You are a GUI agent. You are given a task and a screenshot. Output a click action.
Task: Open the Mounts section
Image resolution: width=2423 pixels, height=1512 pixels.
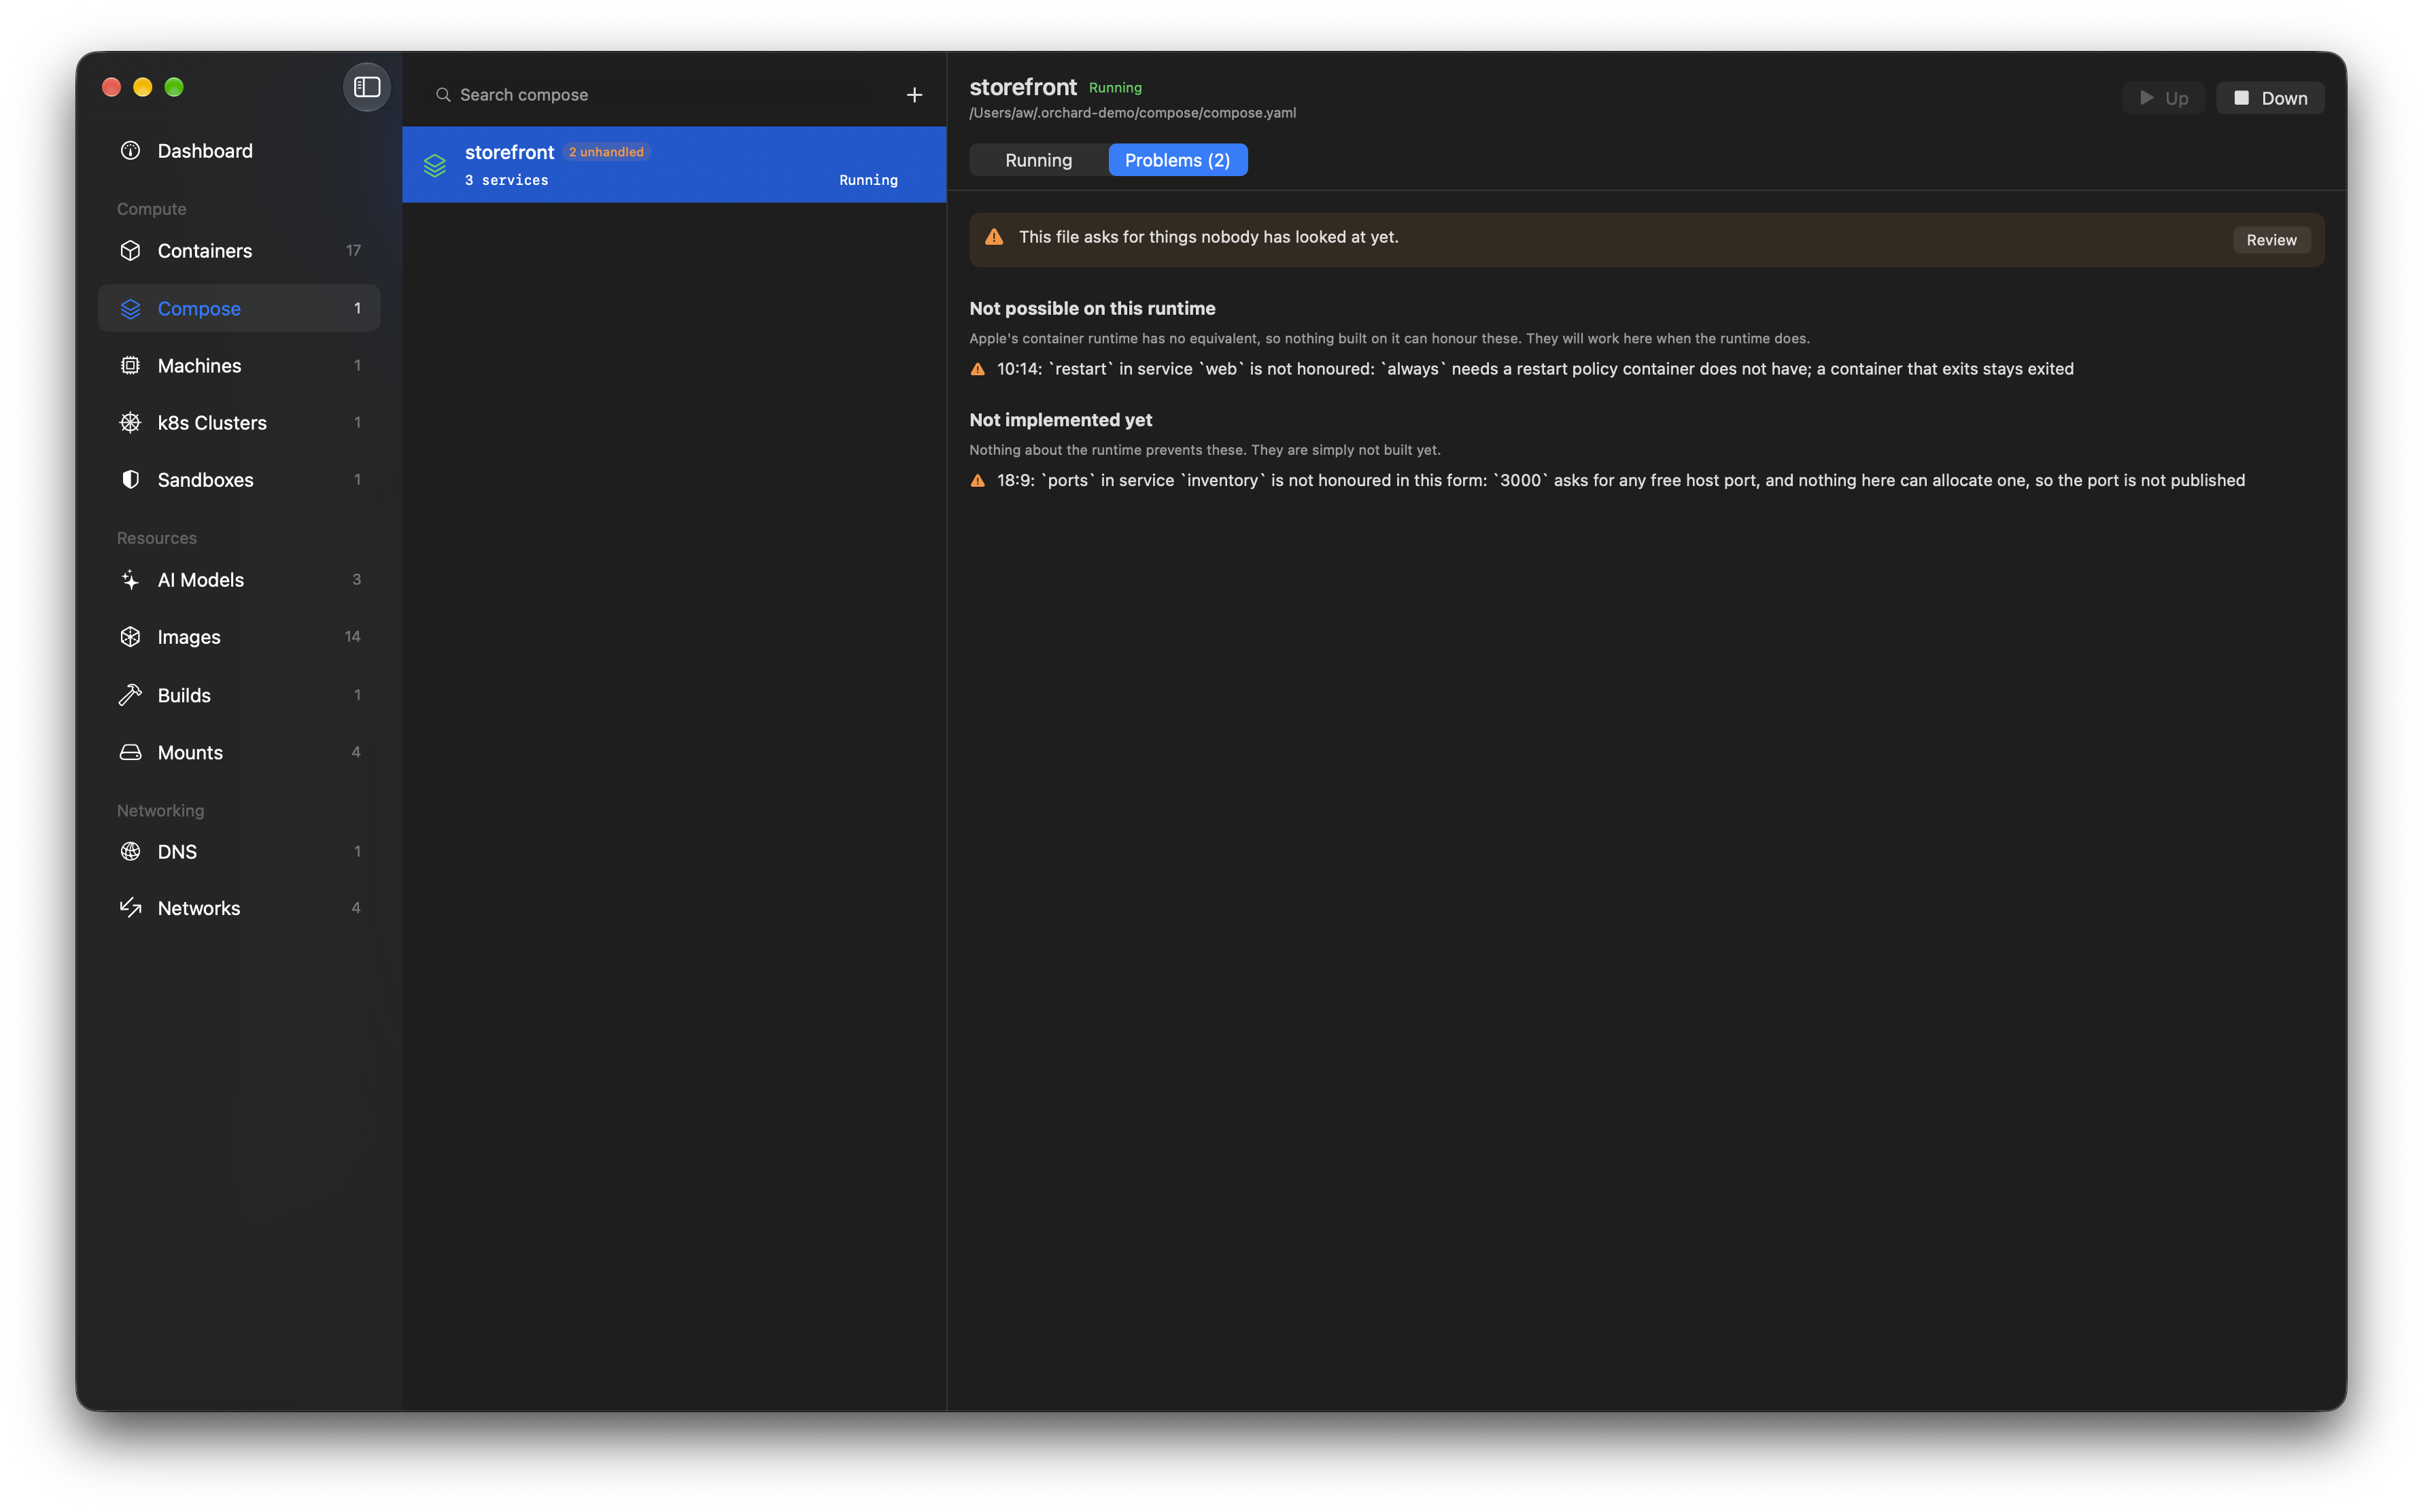(239, 752)
